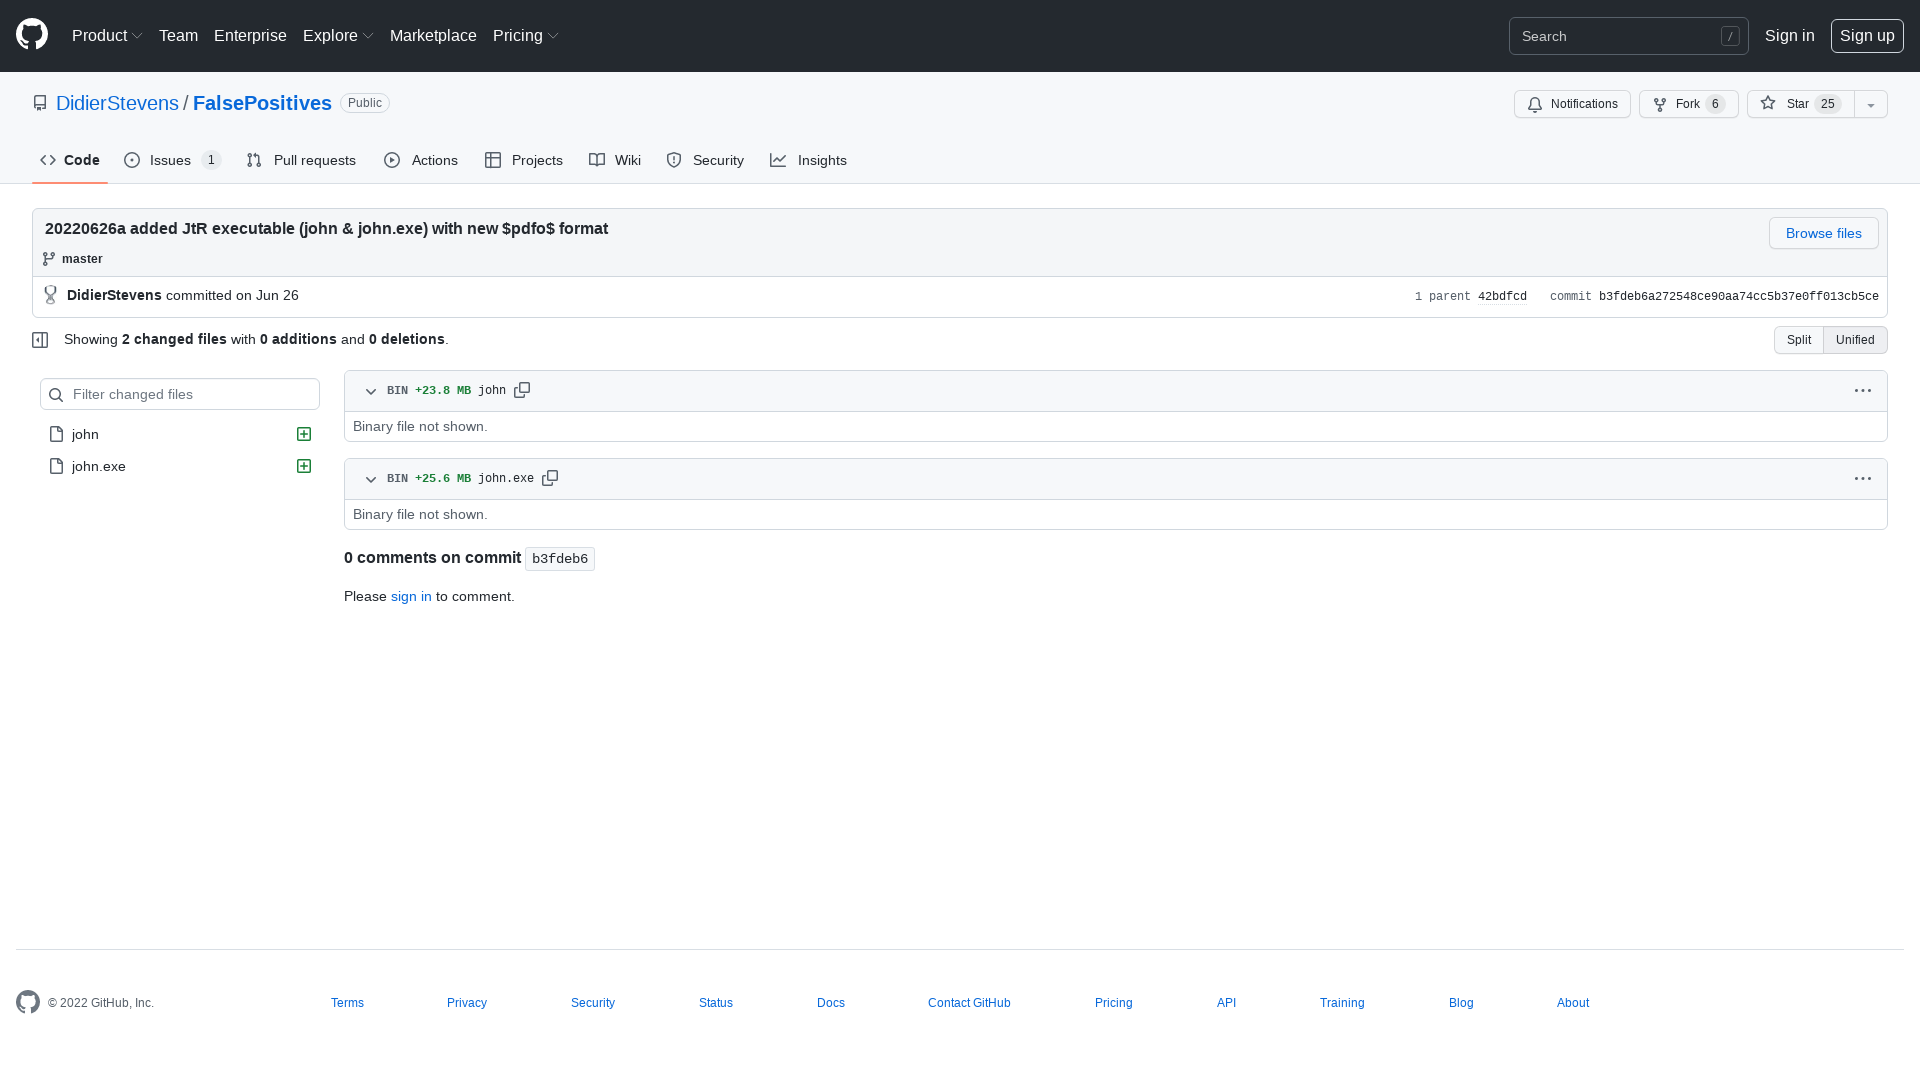Click the Notifications button
1920x1080 pixels.
pos(1572,104)
